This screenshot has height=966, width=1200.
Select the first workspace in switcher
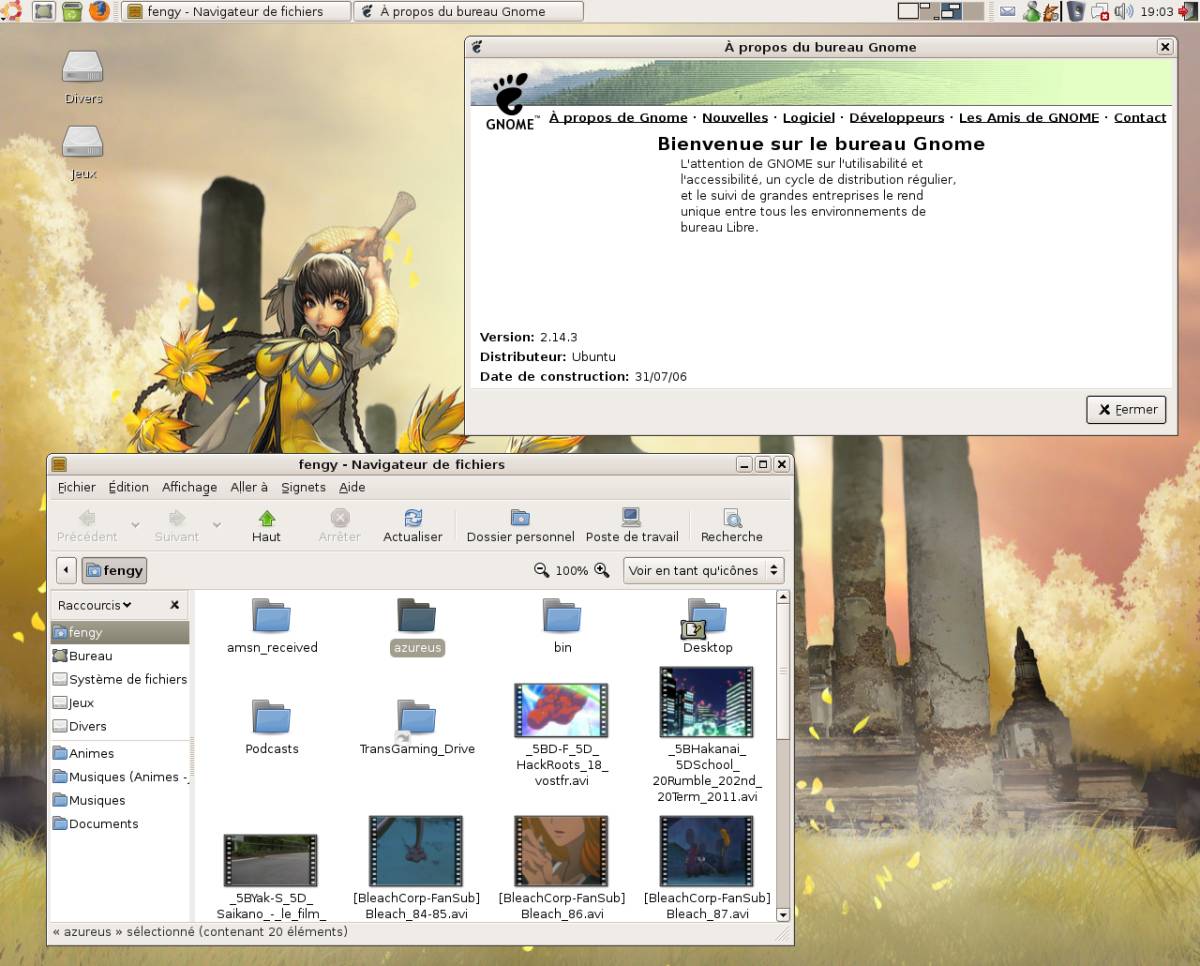pyautogui.click(x=908, y=12)
